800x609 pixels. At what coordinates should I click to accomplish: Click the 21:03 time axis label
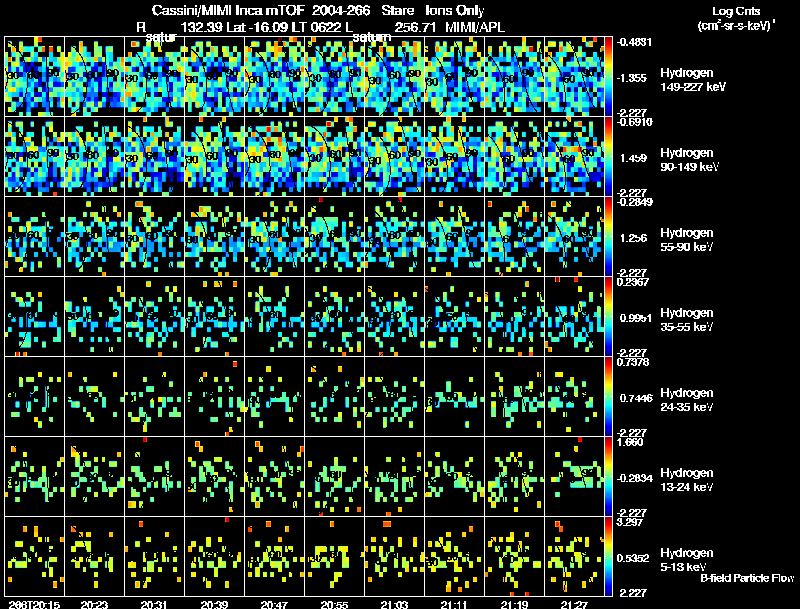pos(394,604)
